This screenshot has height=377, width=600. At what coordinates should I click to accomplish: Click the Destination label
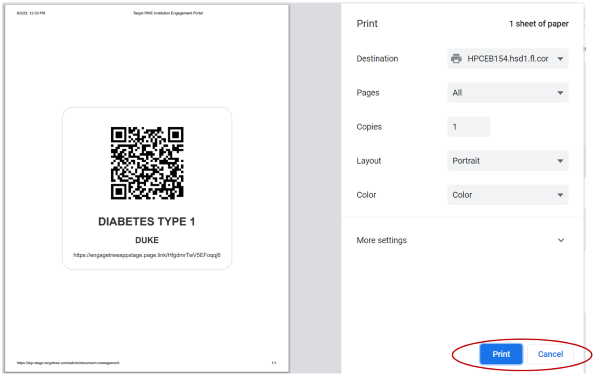(377, 59)
